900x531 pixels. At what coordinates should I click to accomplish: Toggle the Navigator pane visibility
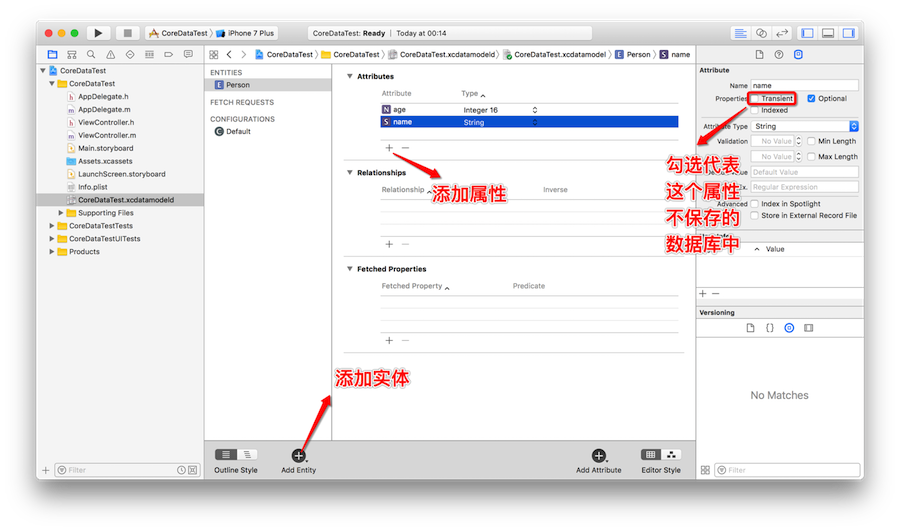pyautogui.click(x=808, y=33)
